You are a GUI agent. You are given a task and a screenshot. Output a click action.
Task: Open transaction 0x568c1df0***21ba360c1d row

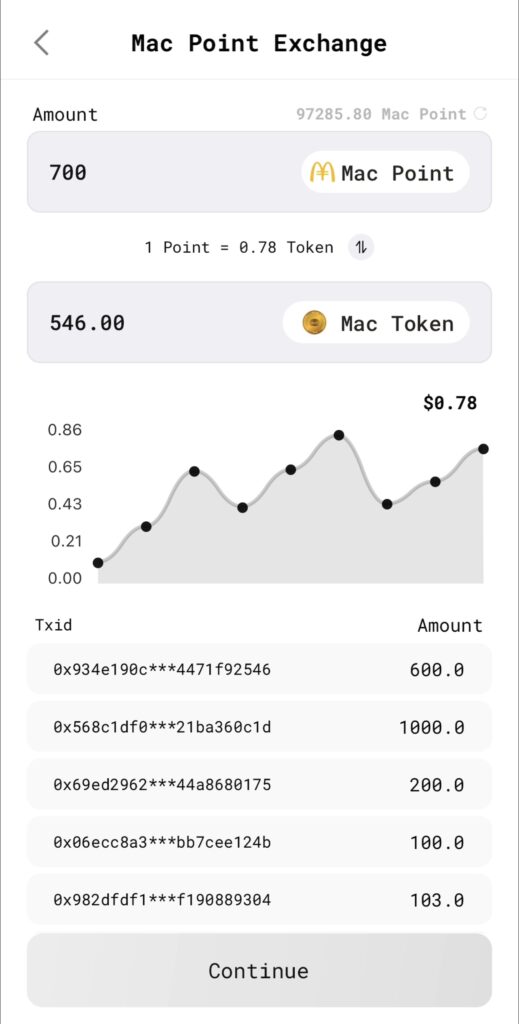tap(259, 727)
